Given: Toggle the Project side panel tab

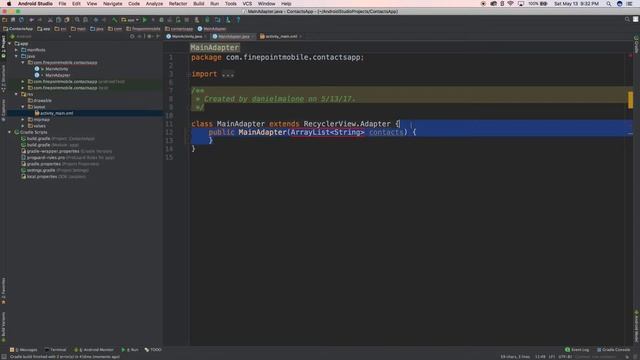Looking at the screenshot, I should tap(3, 46).
